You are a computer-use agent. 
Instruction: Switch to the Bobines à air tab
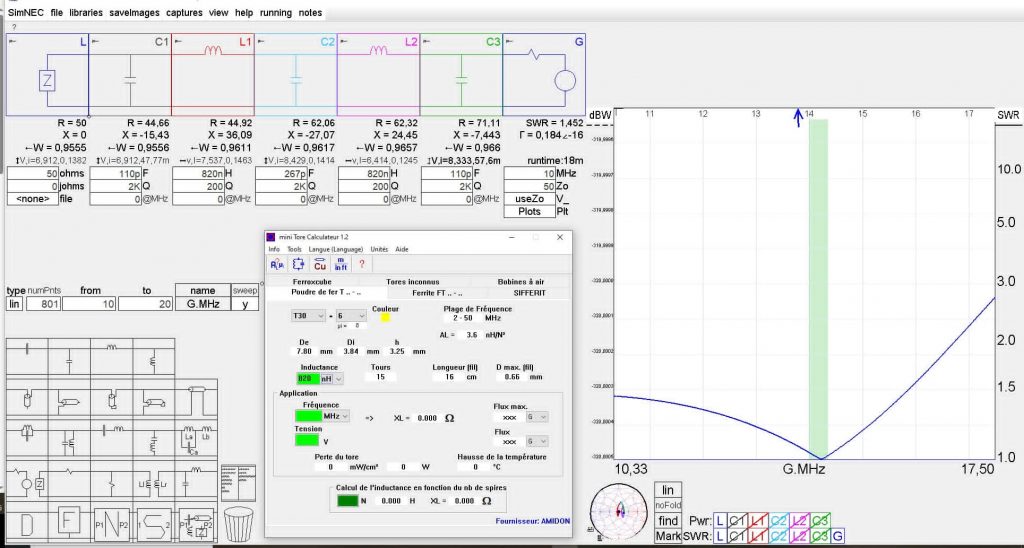pyautogui.click(x=520, y=282)
